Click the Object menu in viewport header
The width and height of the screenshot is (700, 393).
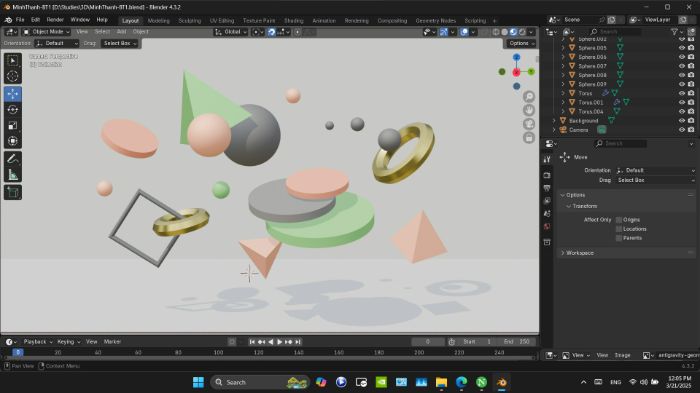click(140, 32)
